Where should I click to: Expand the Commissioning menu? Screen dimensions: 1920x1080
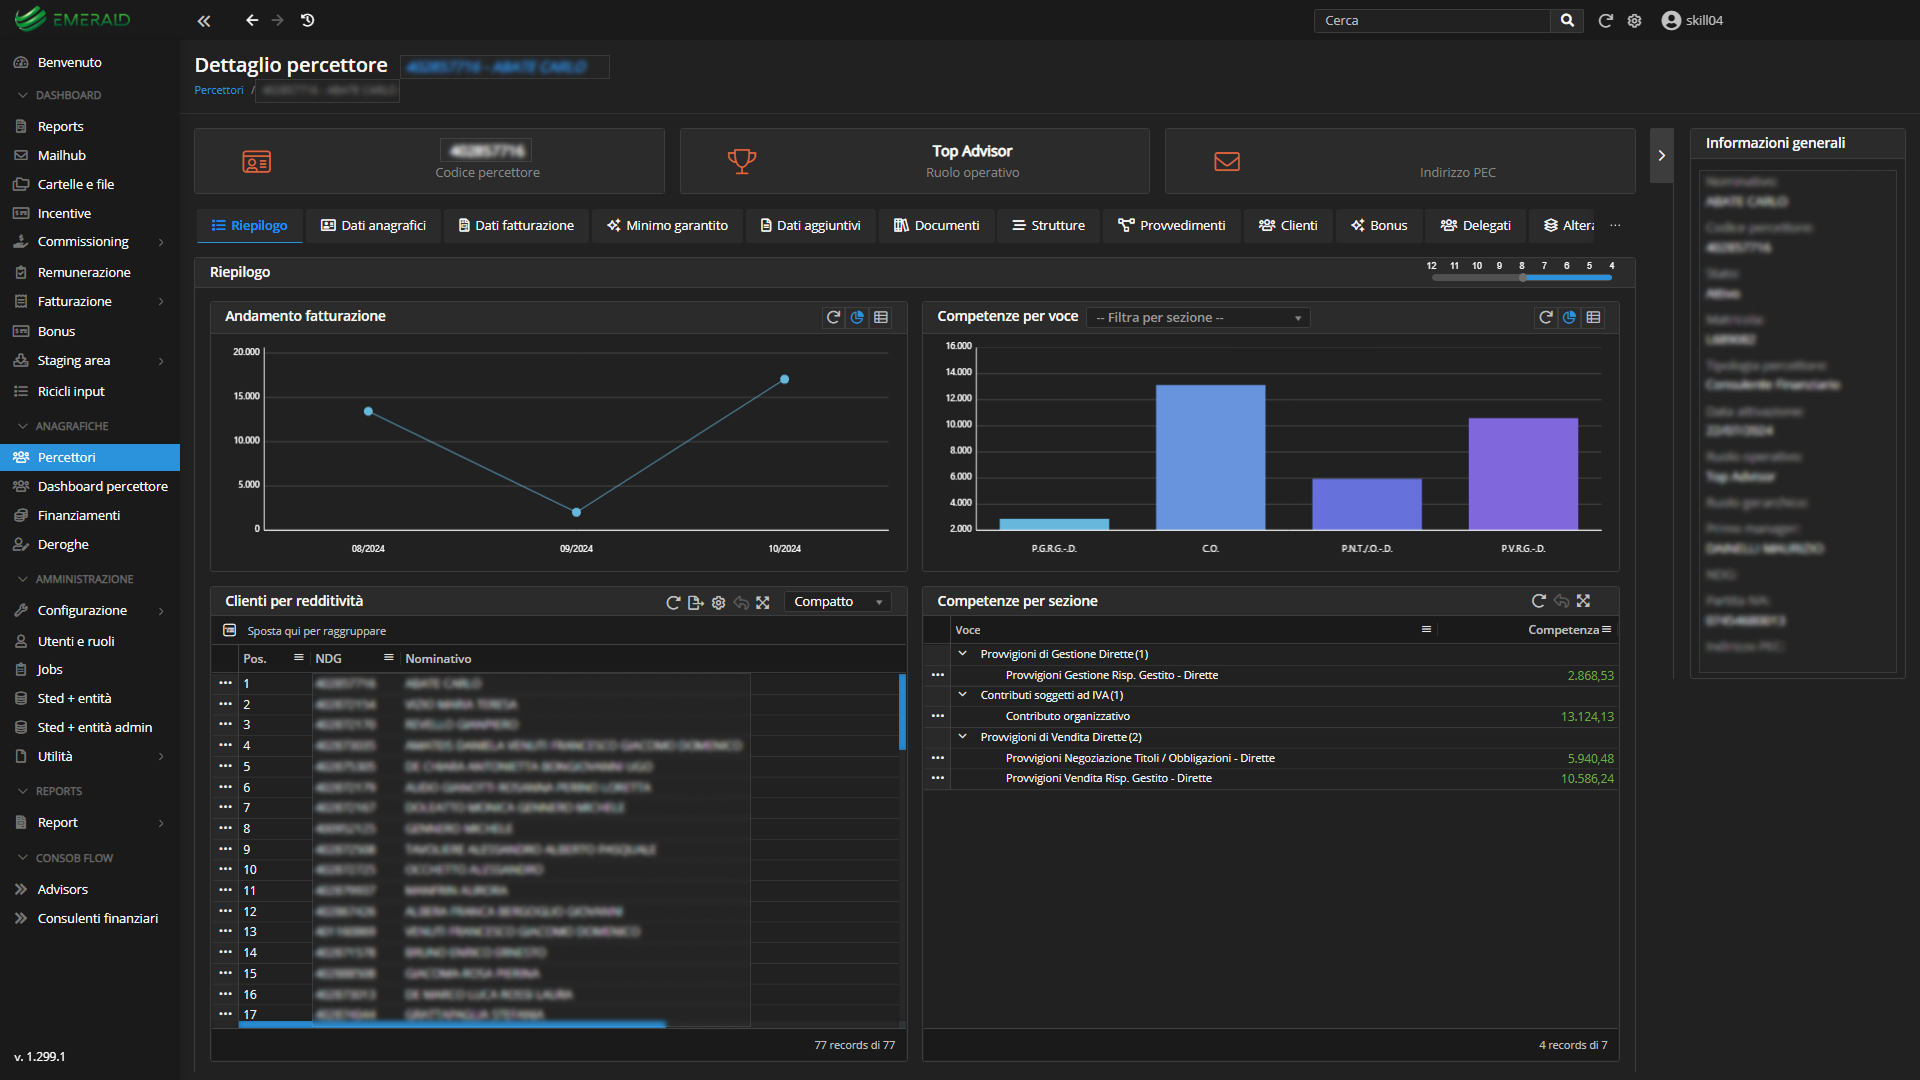click(90, 242)
